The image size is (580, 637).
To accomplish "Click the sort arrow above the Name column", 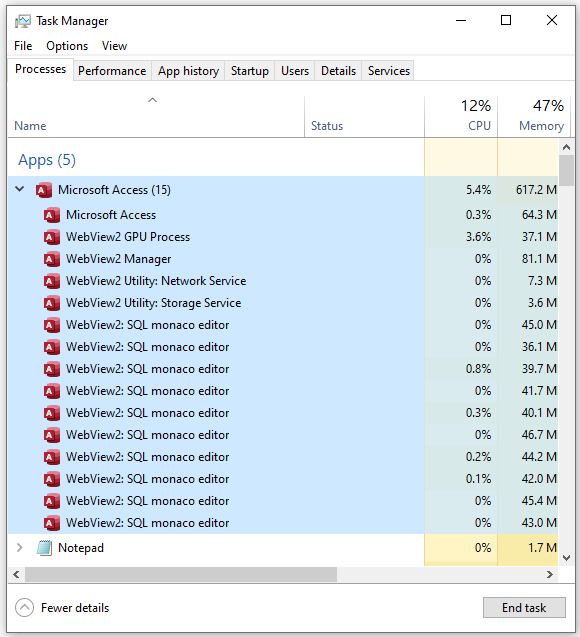I will pyautogui.click(x=152, y=100).
